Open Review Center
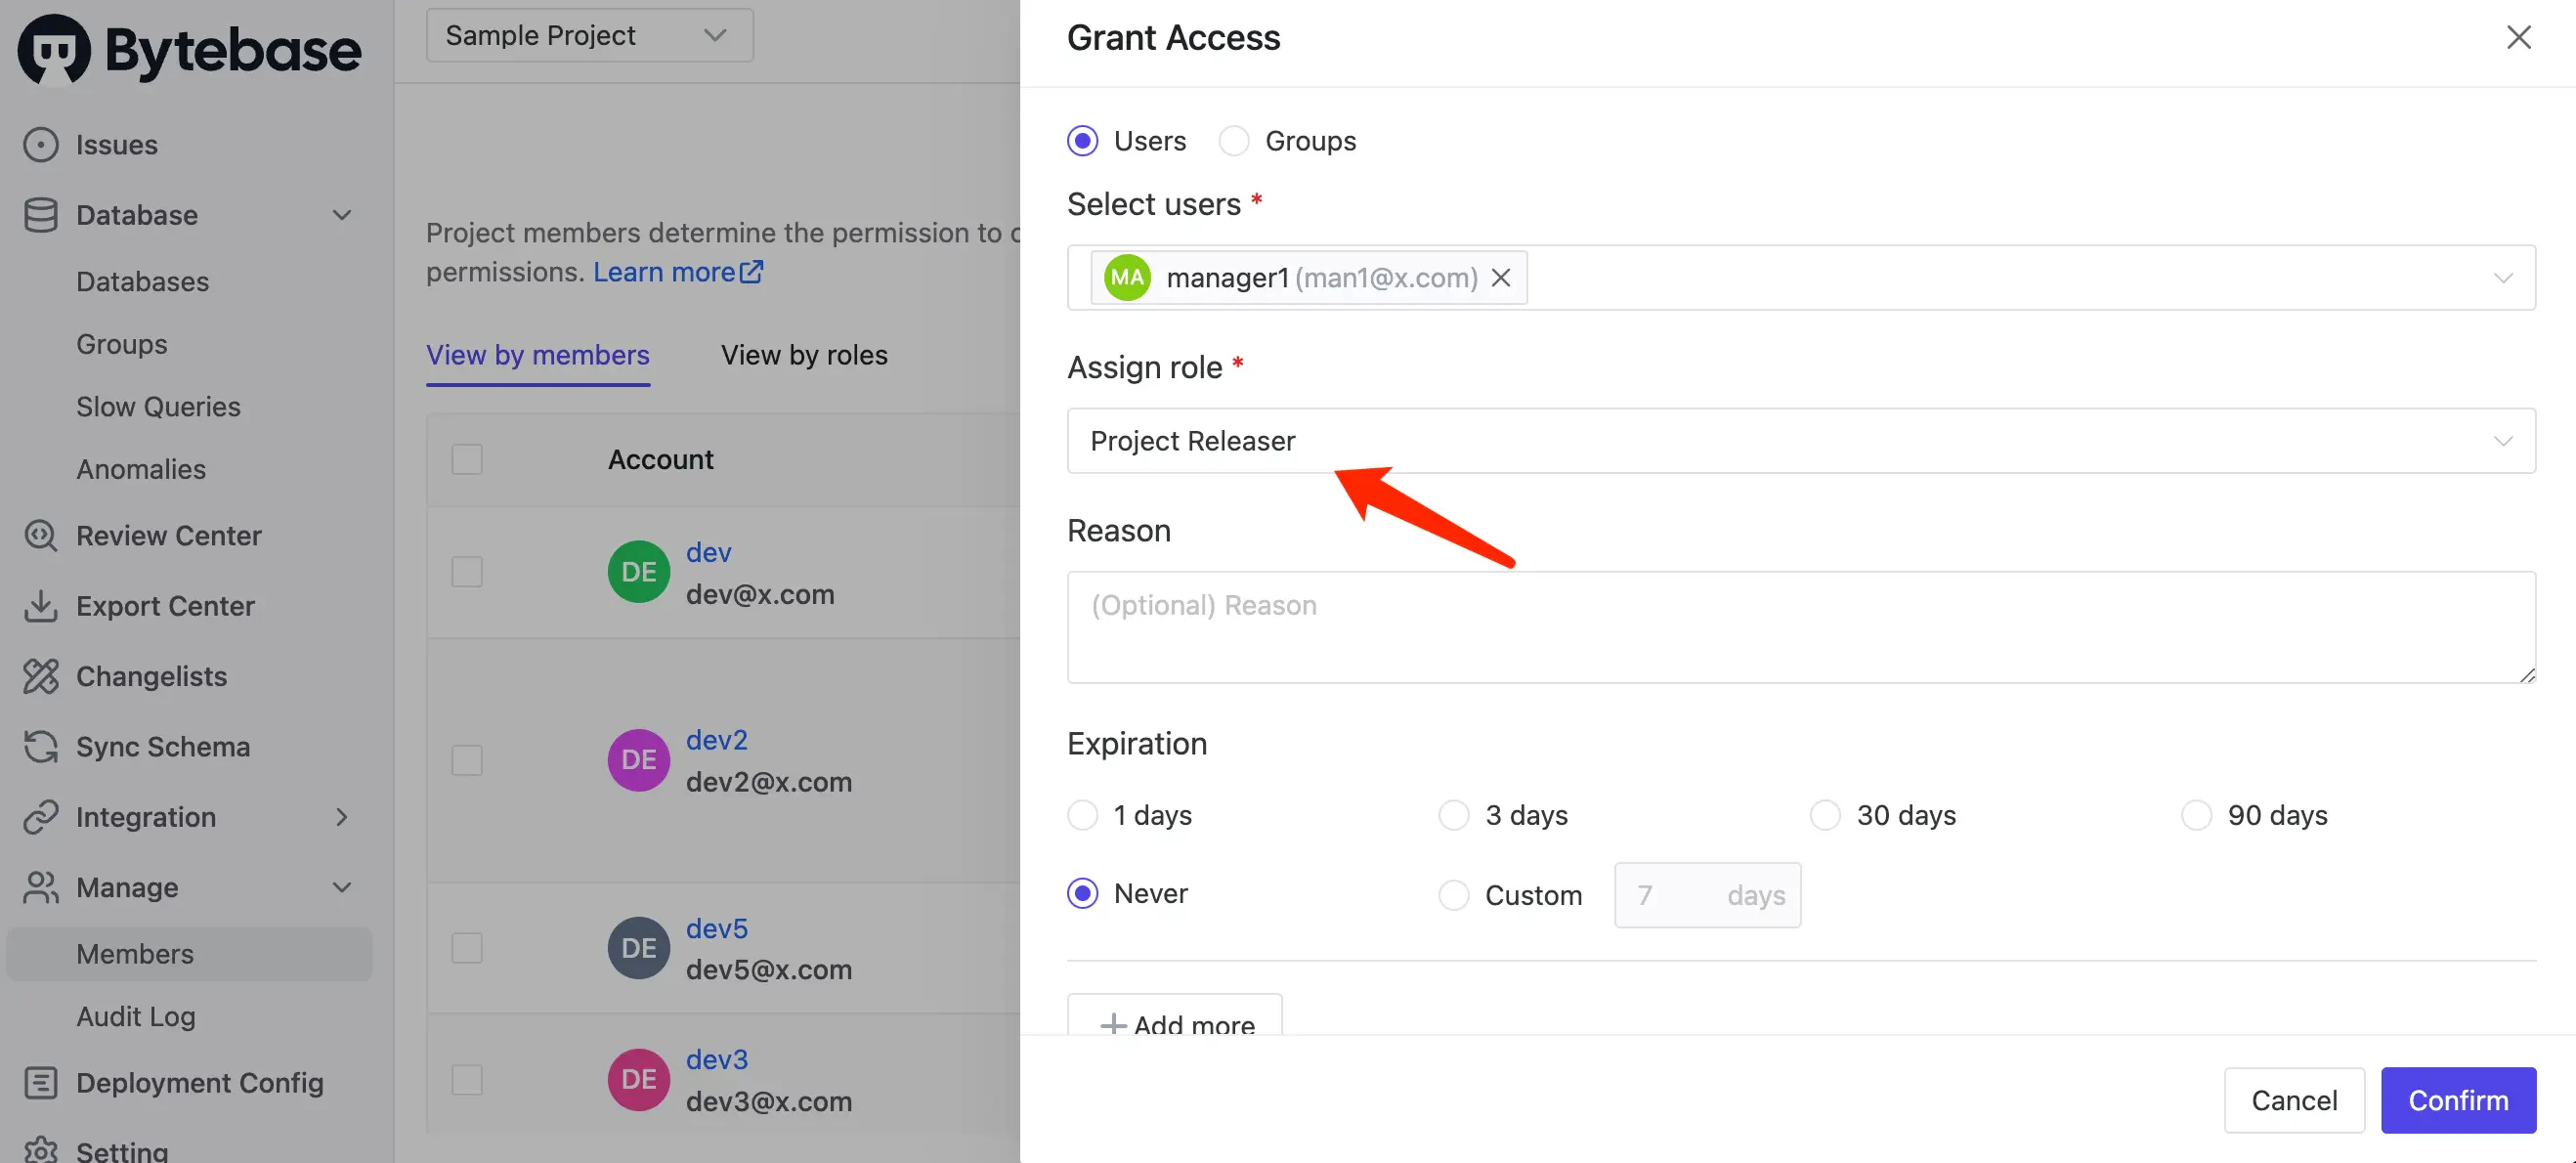The image size is (2576, 1163). coord(168,535)
